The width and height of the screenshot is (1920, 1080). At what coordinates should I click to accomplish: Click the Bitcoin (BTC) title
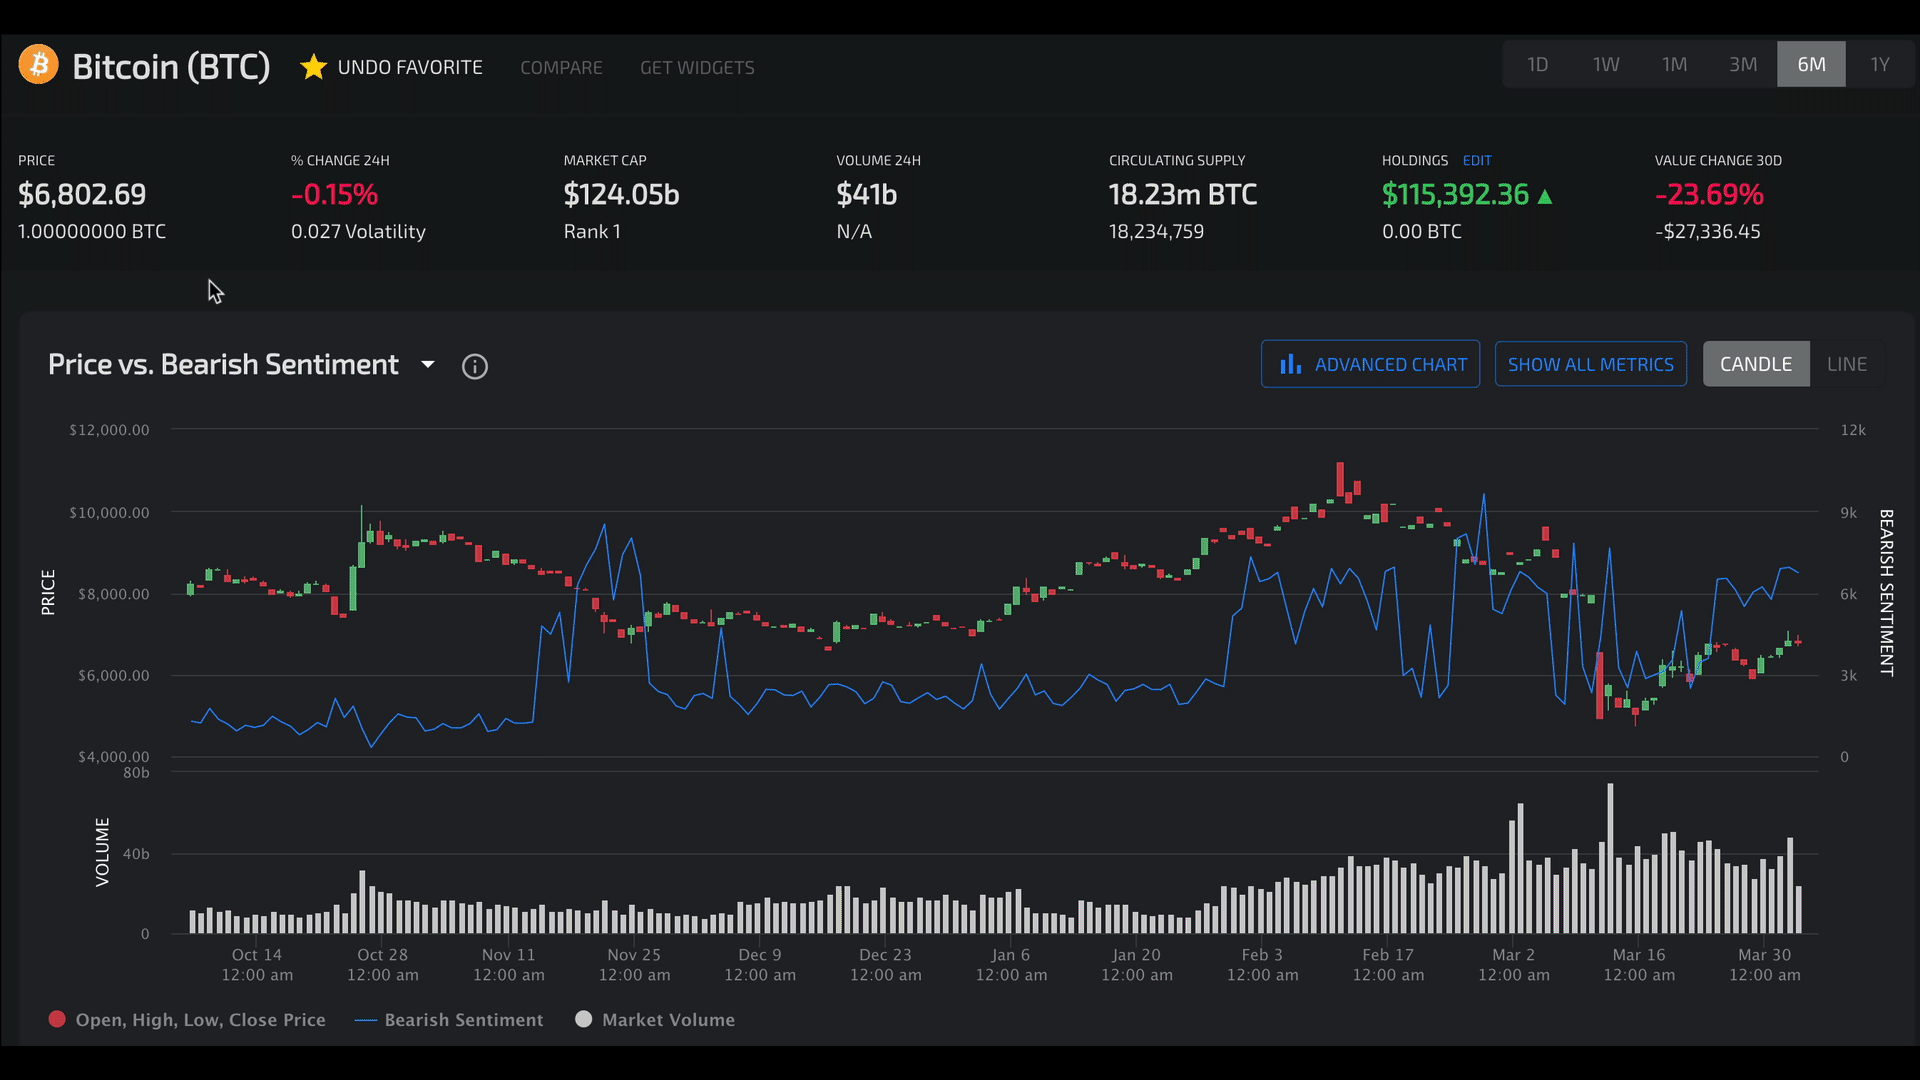point(171,66)
